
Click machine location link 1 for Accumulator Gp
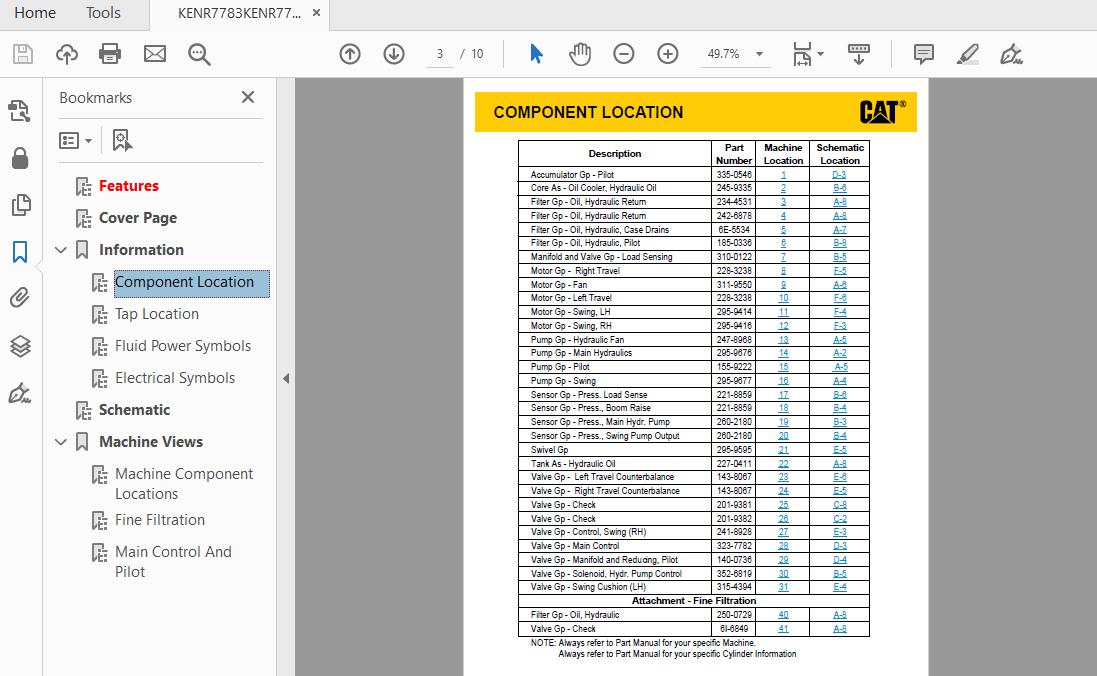tap(783, 175)
